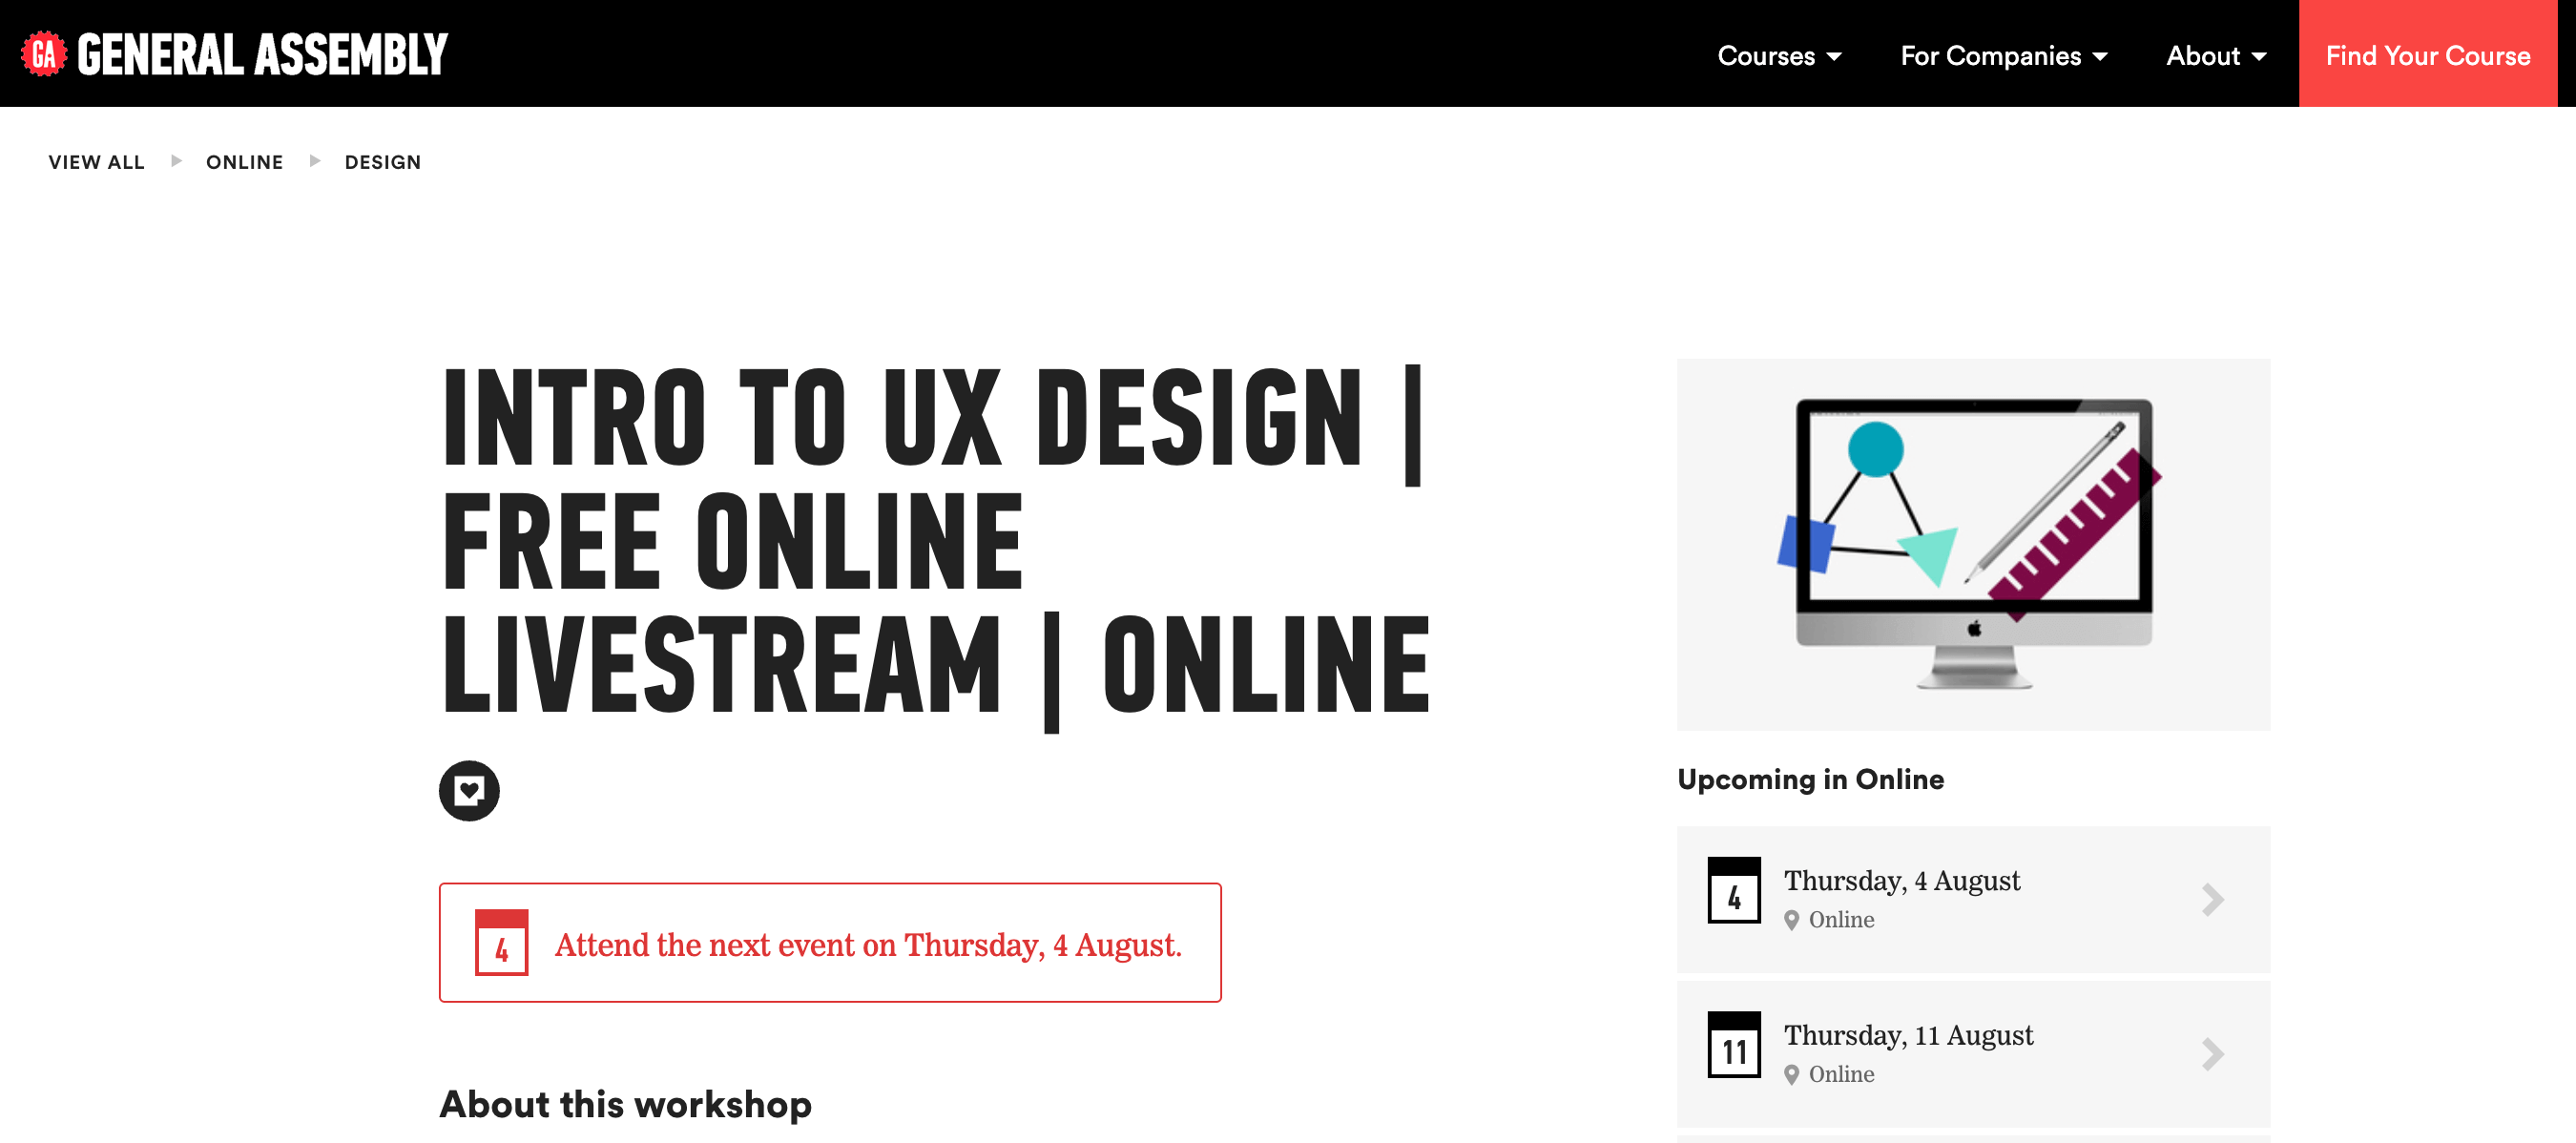Select the DESIGN breadcrumb menu item
The height and width of the screenshot is (1143, 2576).
coord(381,161)
